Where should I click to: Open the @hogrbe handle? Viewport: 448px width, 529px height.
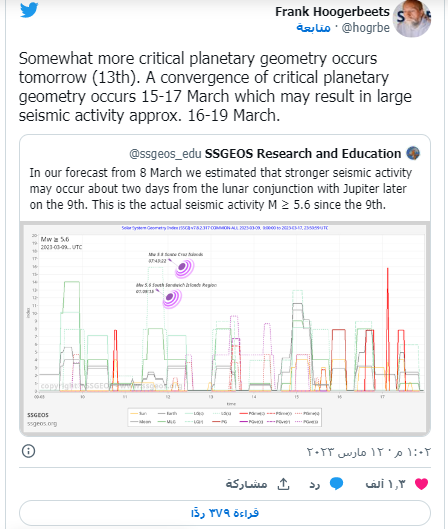(x=366, y=28)
